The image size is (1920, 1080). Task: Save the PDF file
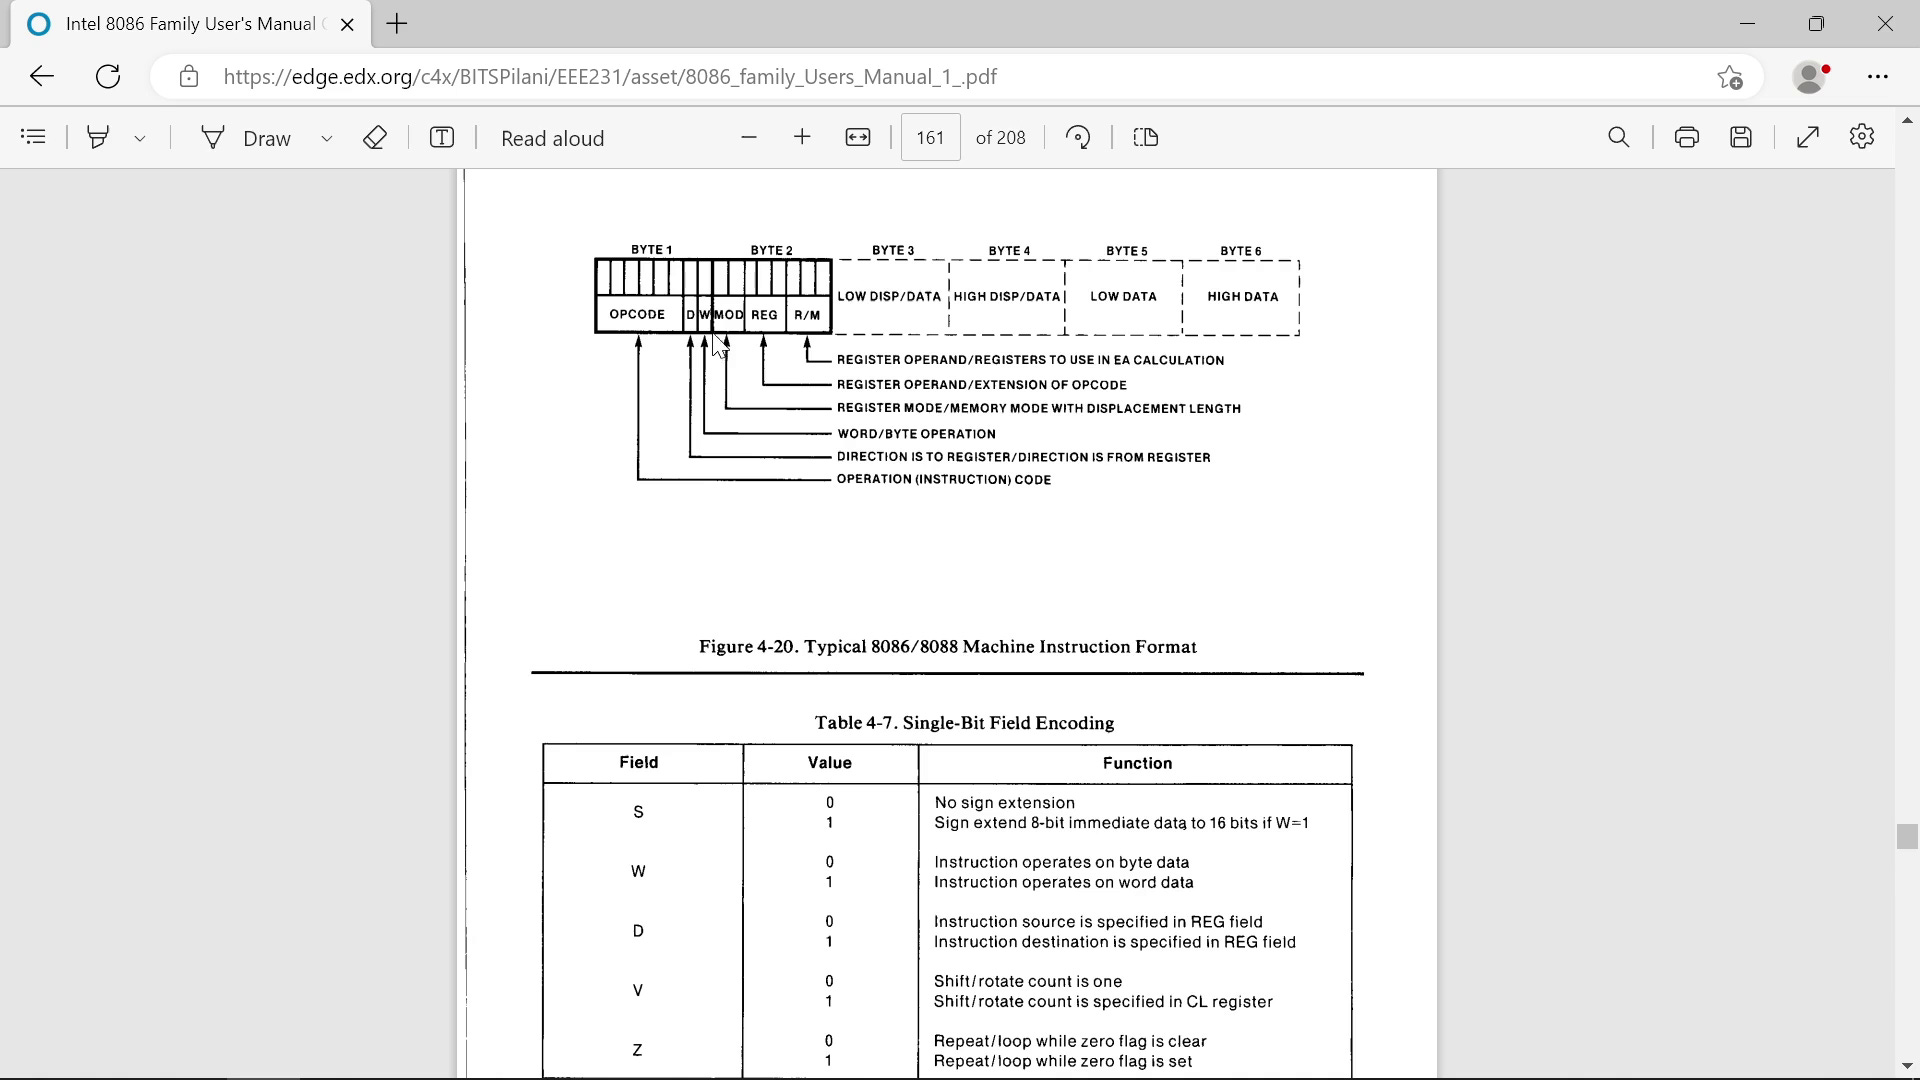coord(1741,137)
